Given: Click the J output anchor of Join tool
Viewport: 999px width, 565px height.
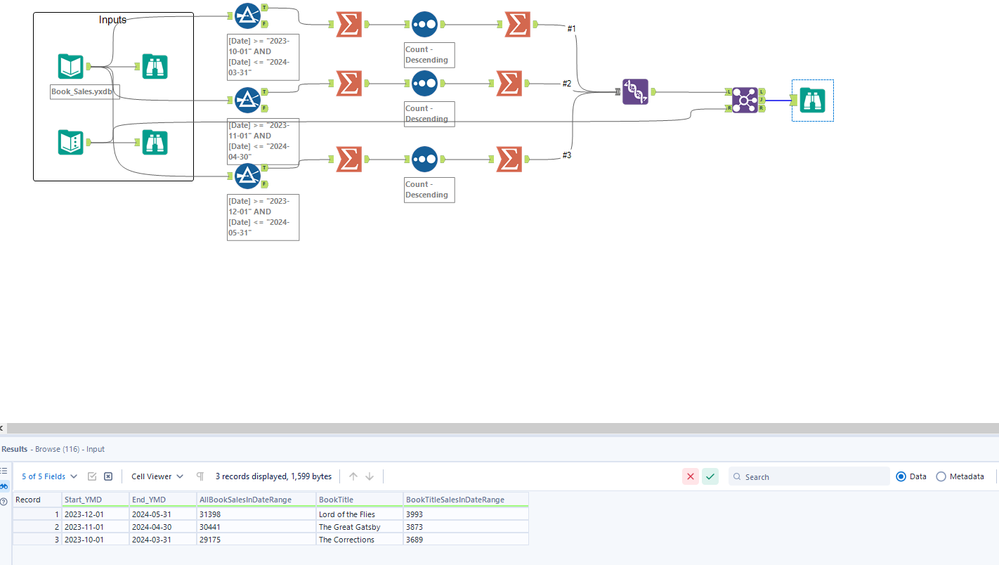Looking at the screenshot, I should 761,100.
